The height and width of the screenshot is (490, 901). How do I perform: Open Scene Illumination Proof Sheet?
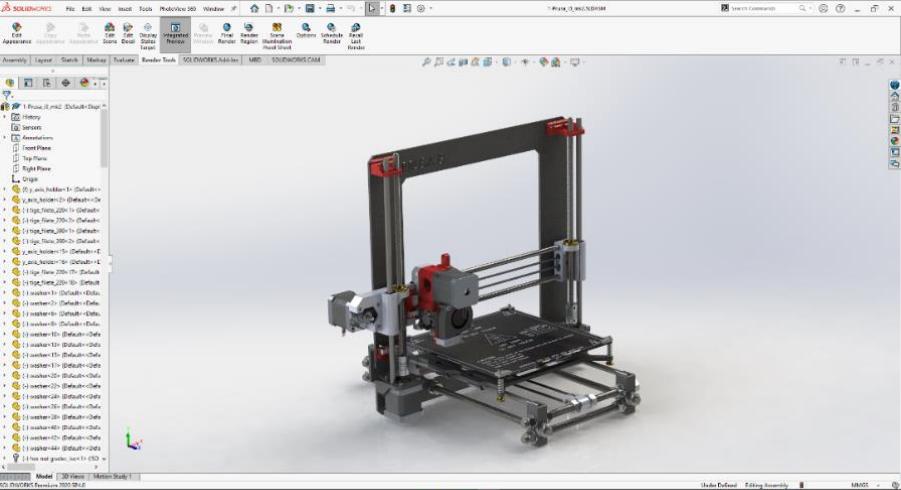pyautogui.click(x=277, y=35)
